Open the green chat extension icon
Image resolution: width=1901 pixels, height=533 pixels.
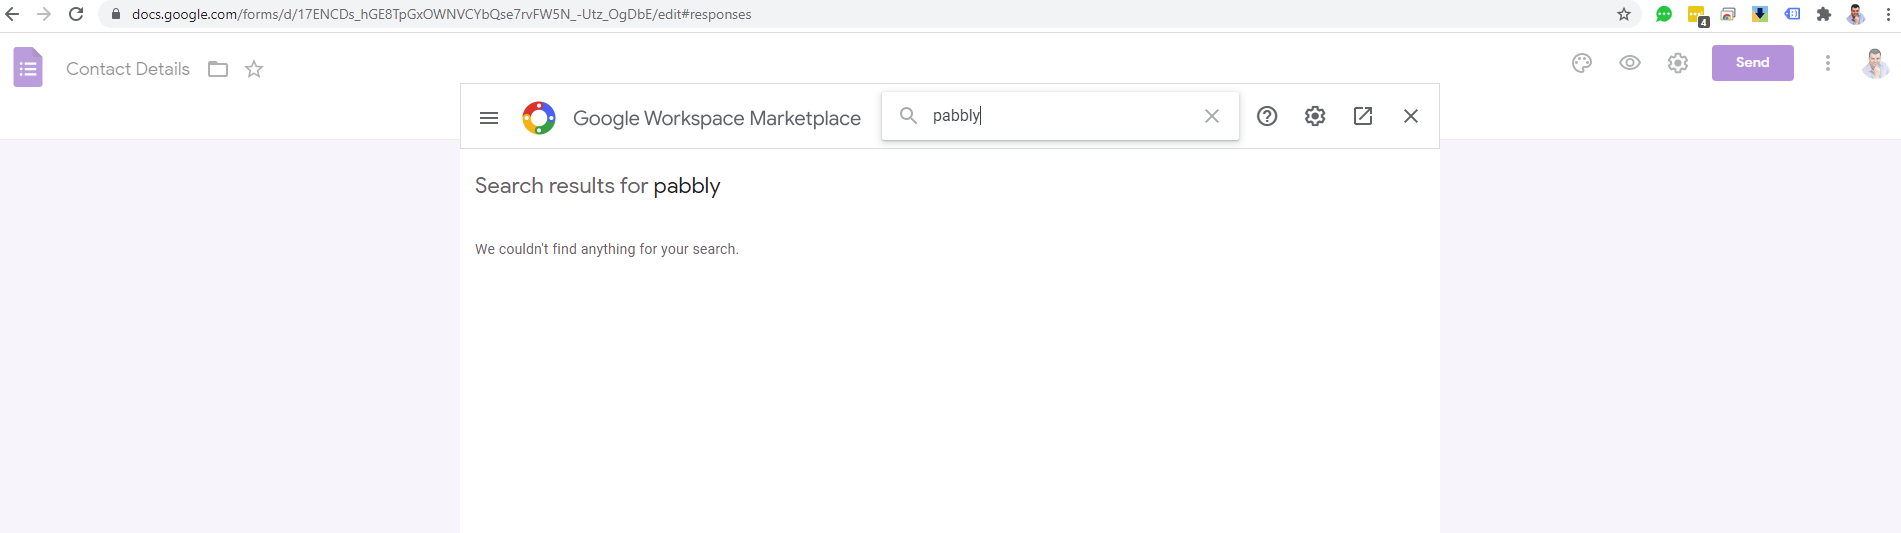click(1664, 14)
